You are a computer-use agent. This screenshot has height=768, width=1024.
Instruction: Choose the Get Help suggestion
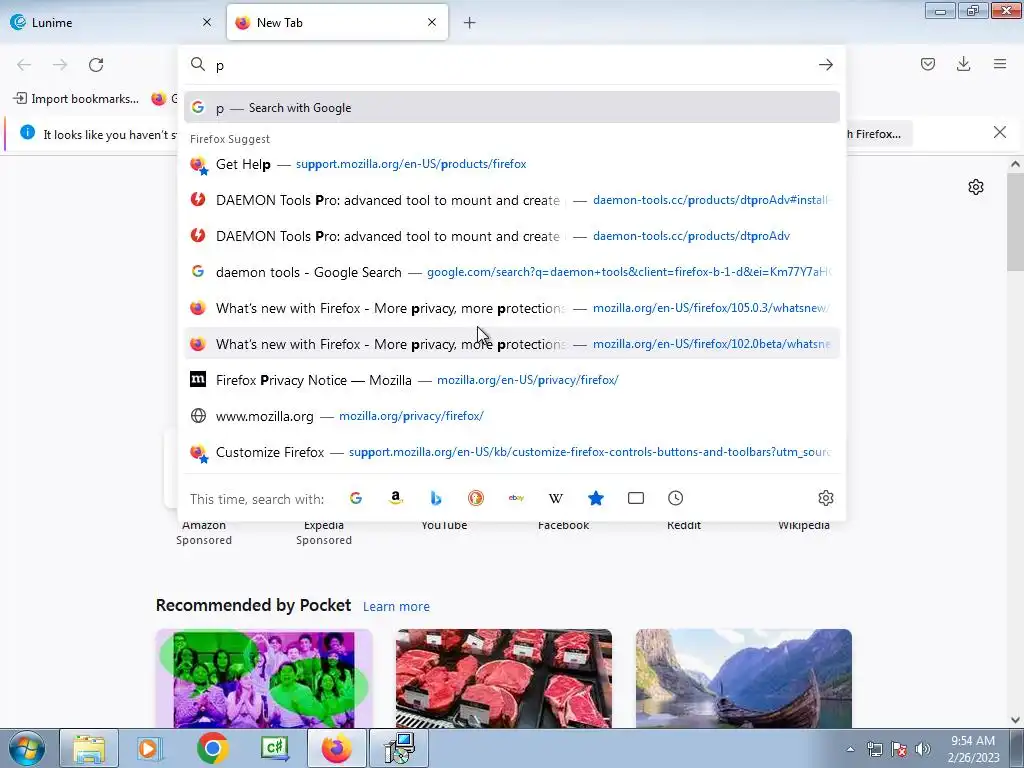tap(511, 164)
